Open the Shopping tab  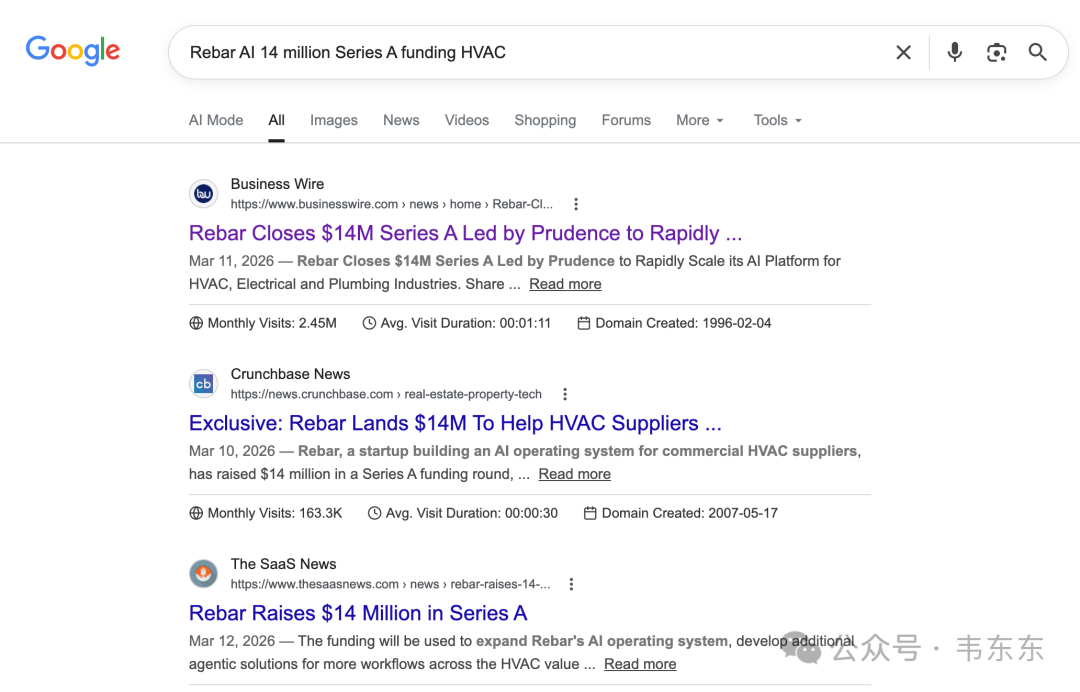coord(545,120)
